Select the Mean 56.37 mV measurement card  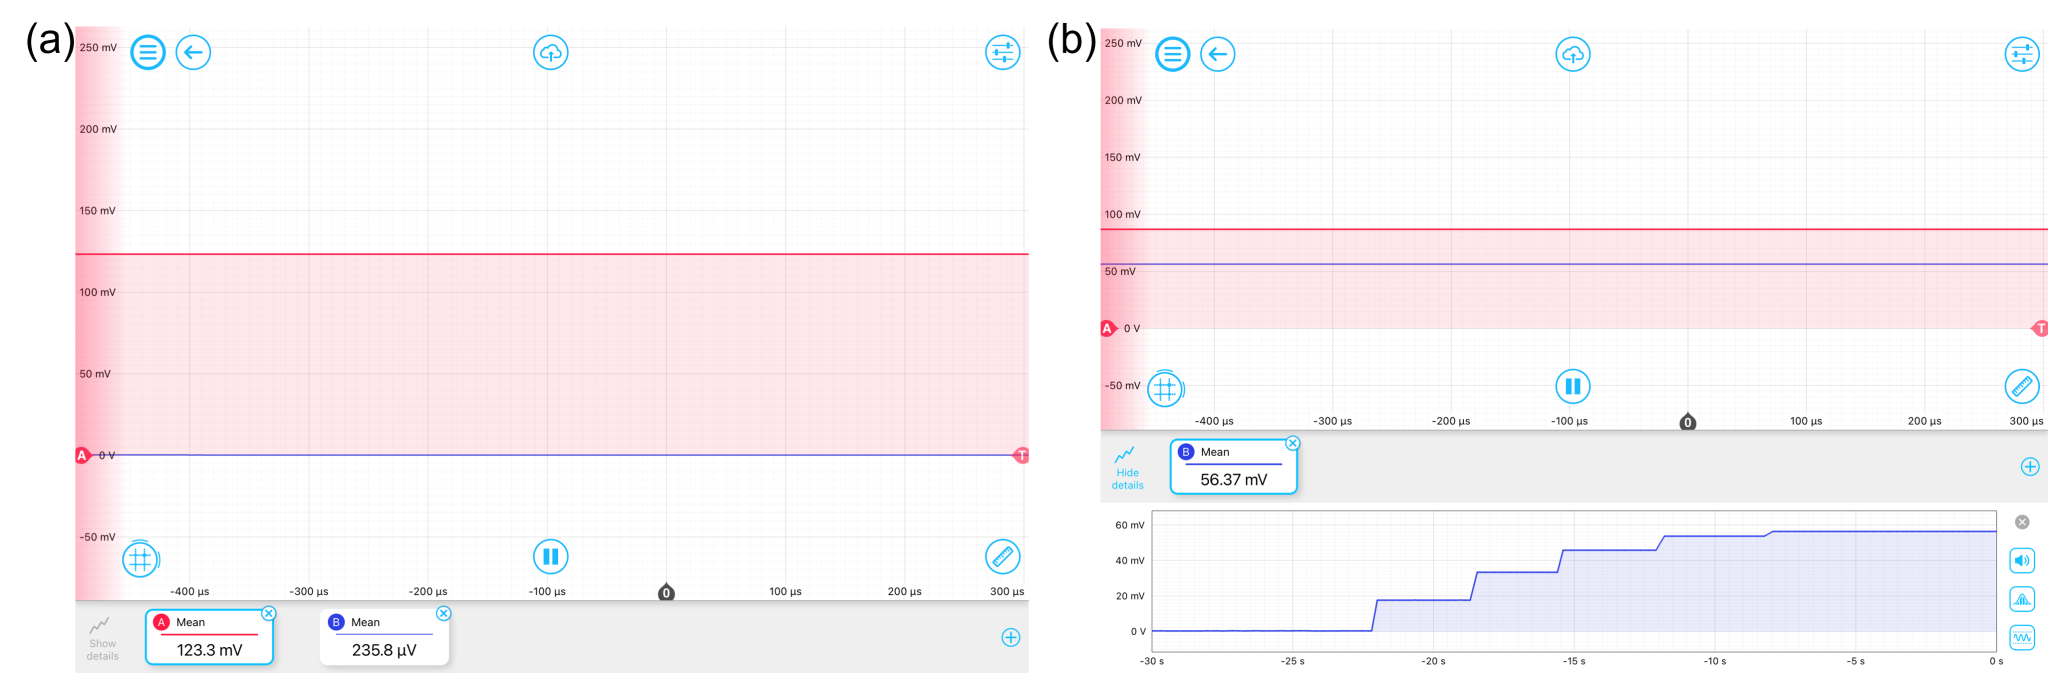tap(1233, 468)
